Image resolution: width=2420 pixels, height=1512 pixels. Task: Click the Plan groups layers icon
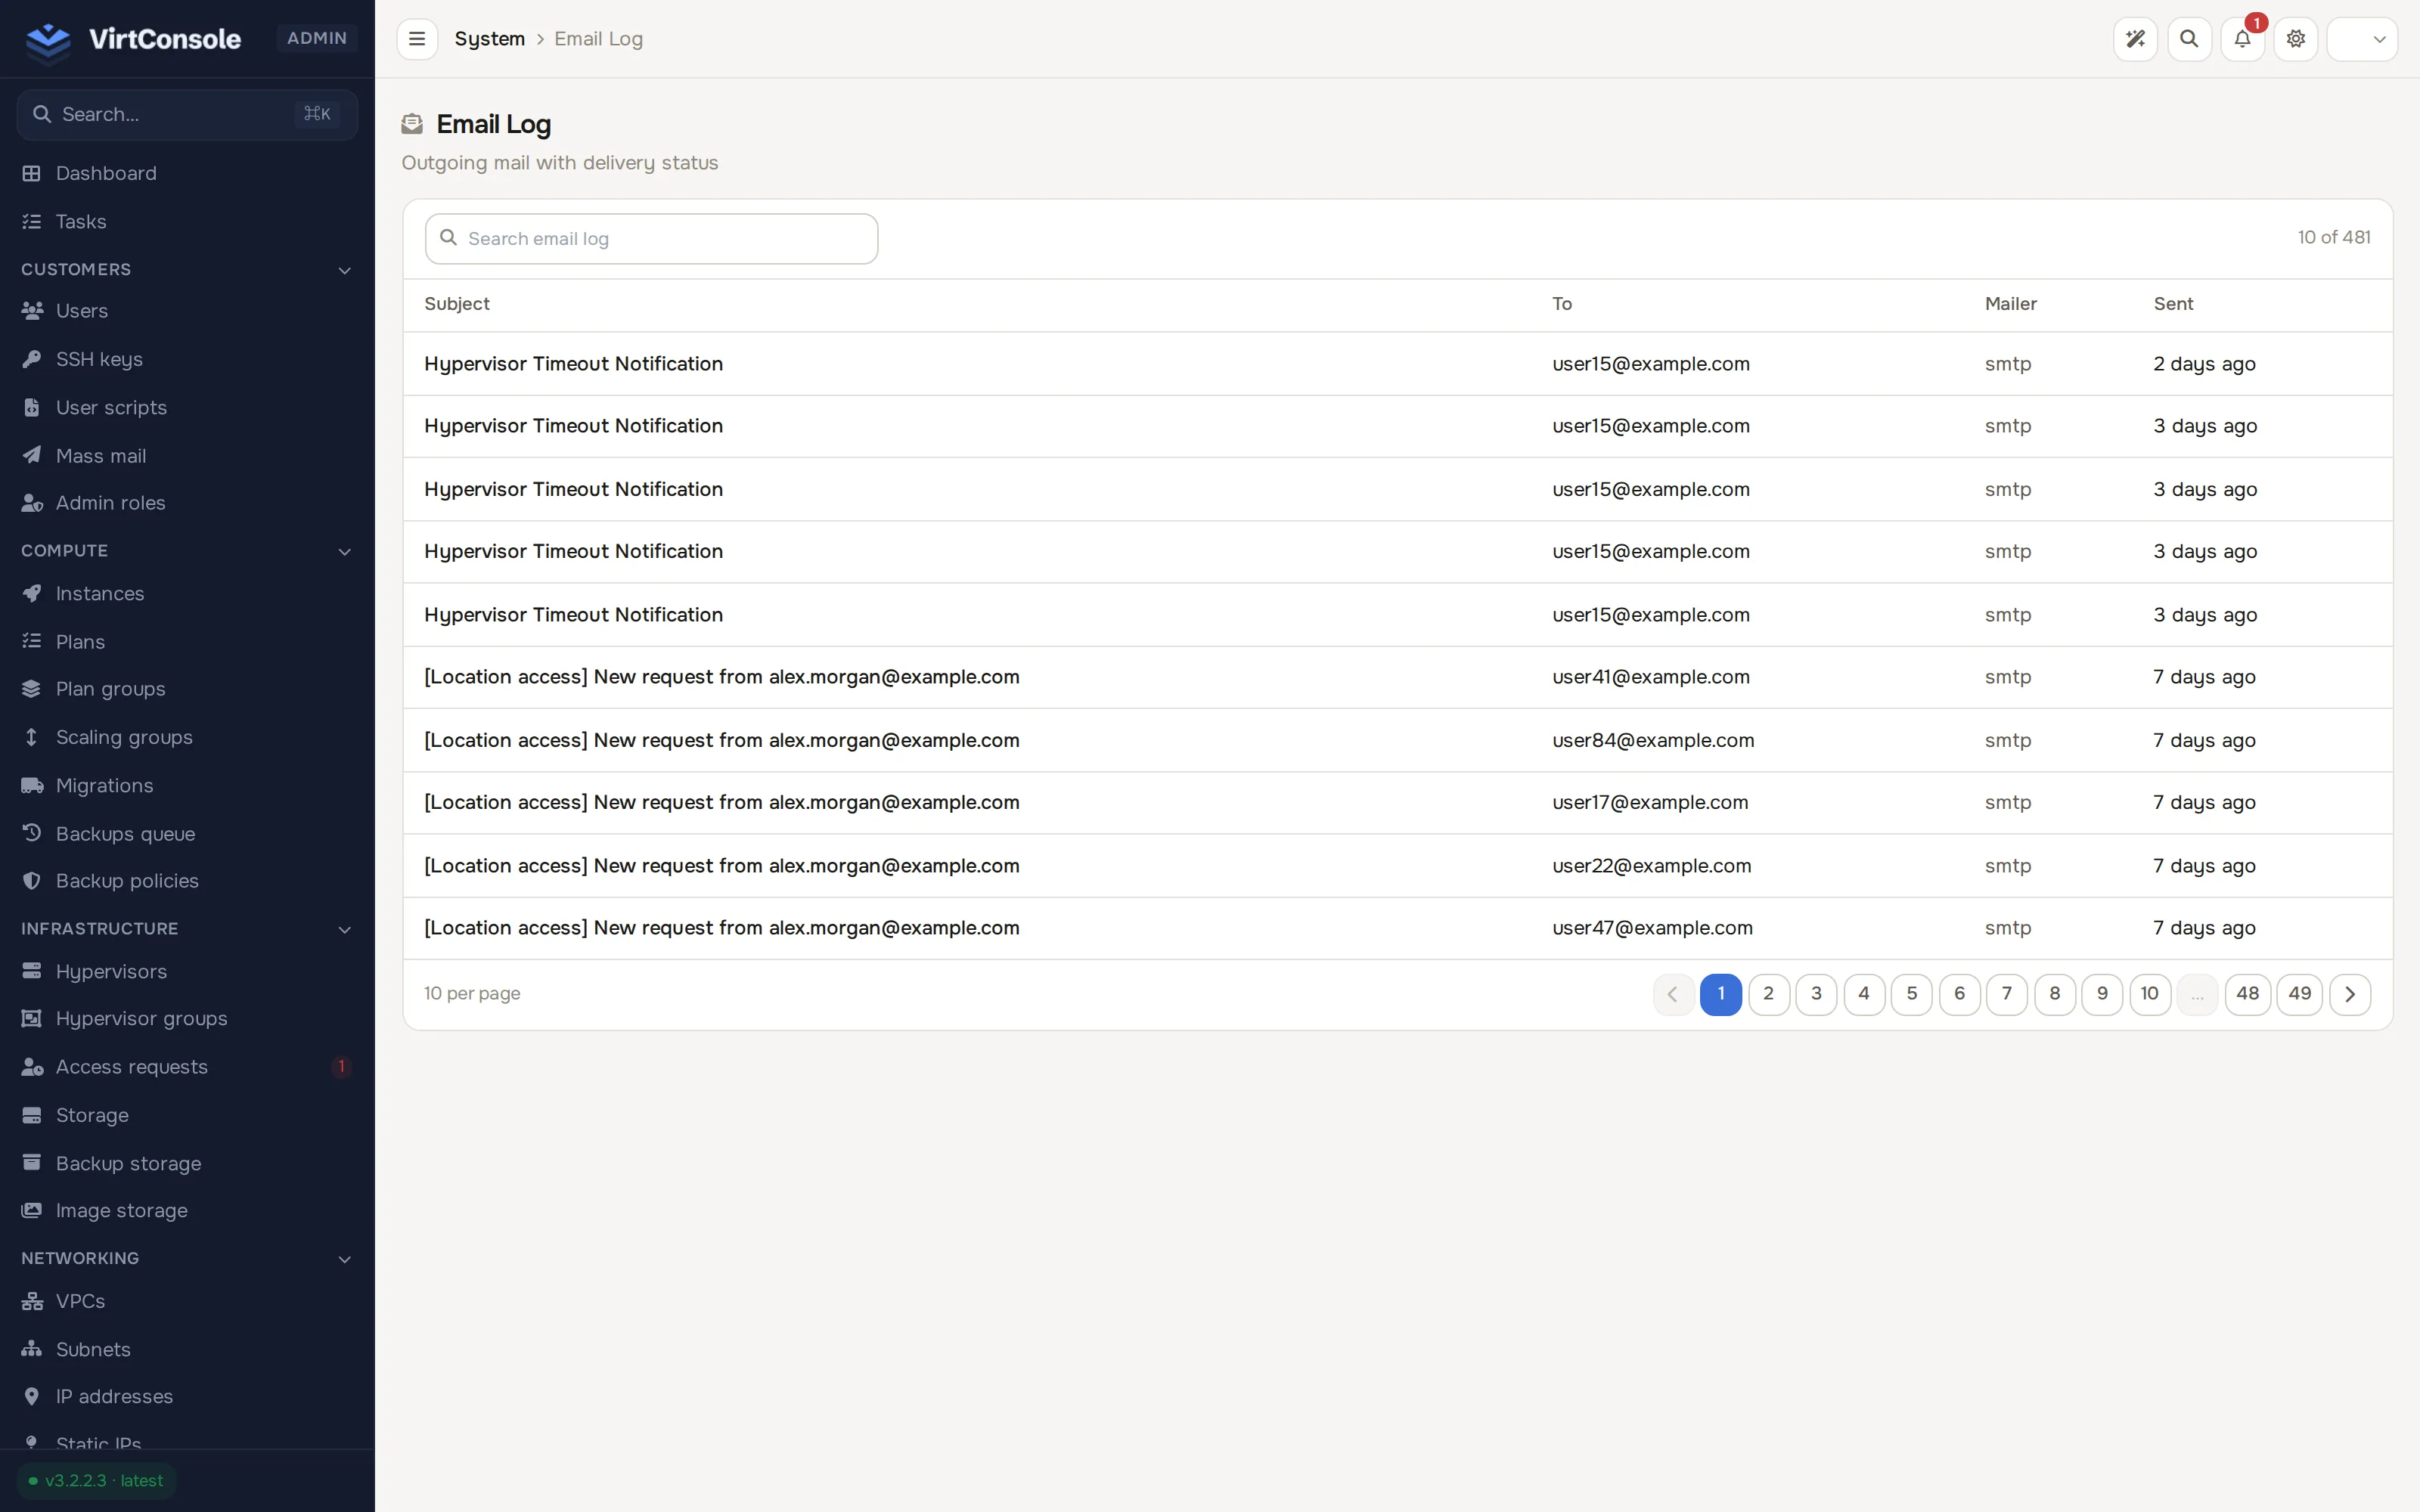pyautogui.click(x=32, y=689)
